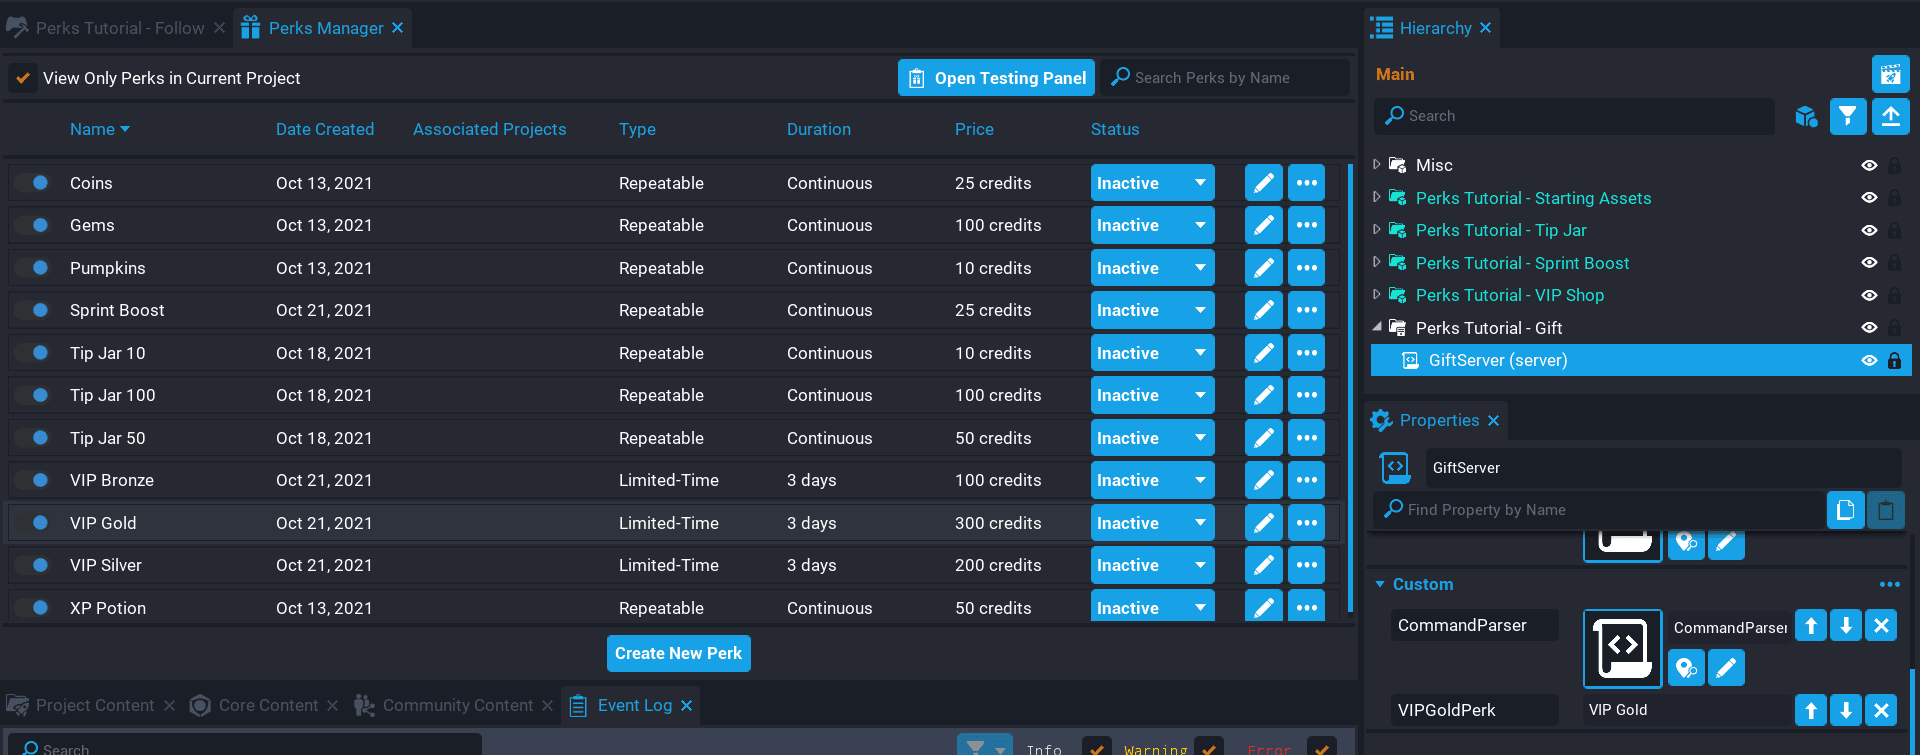
Task: Toggle the Warning checkbox in Event Log
Action: pos(1209,747)
